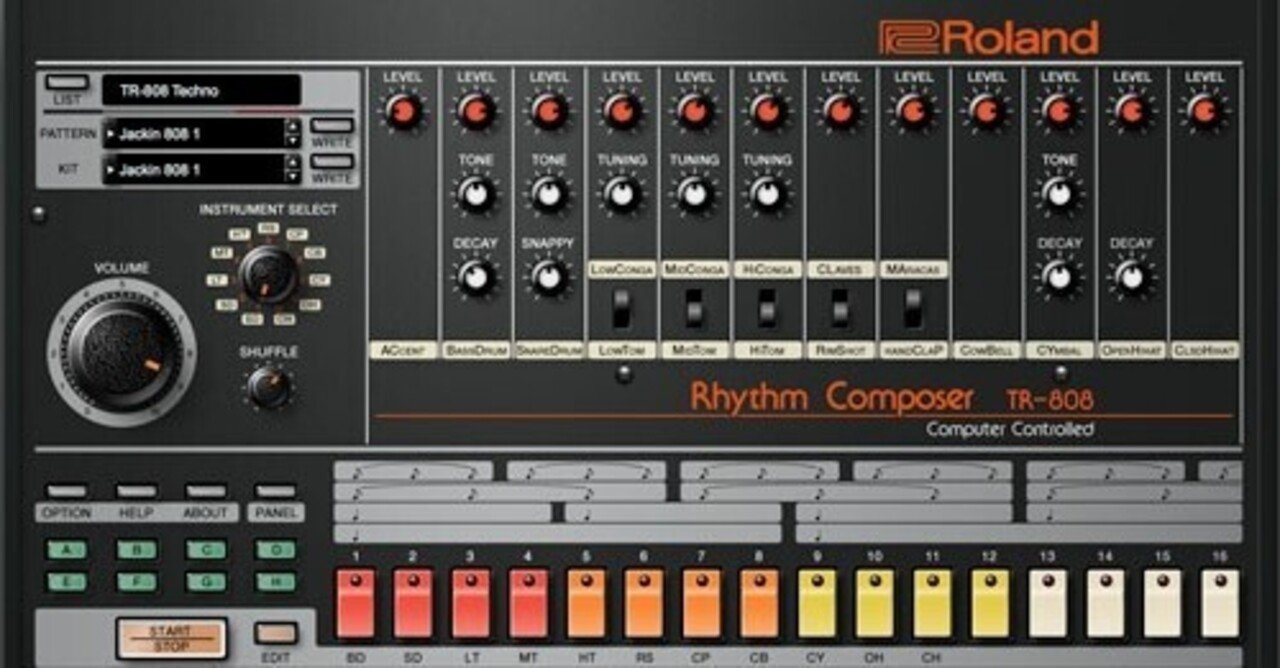Click the BassDrum DECAY knob
This screenshot has width=1280, height=668.
click(476, 277)
